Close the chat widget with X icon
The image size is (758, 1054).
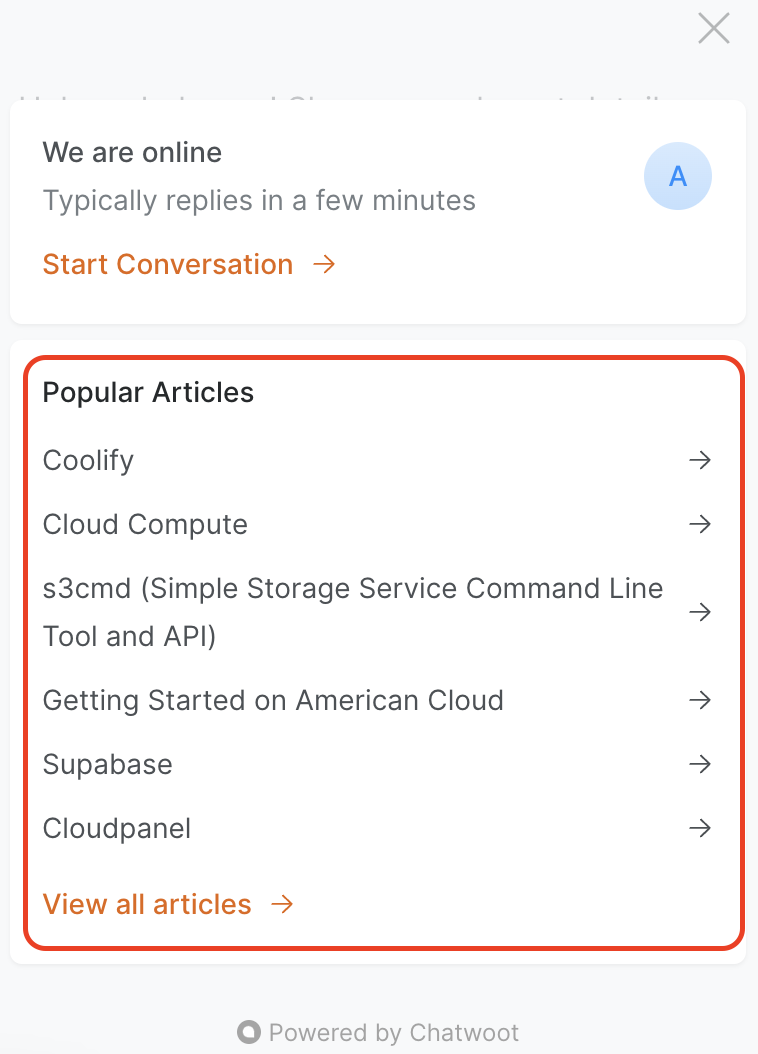[713, 28]
